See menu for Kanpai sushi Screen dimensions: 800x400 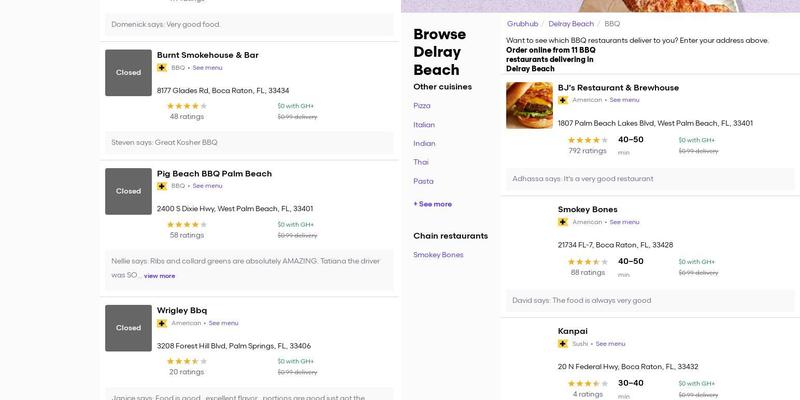610,344
